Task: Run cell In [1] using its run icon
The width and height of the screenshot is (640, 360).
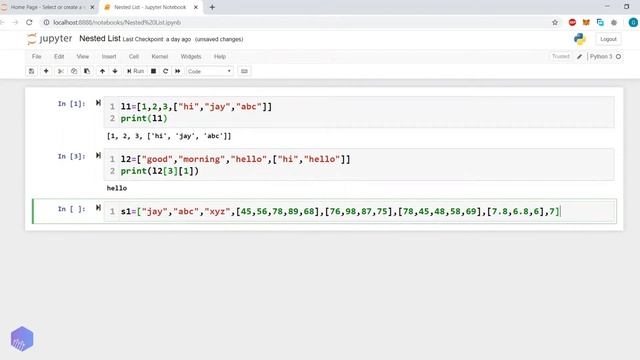Action: [x=98, y=103]
